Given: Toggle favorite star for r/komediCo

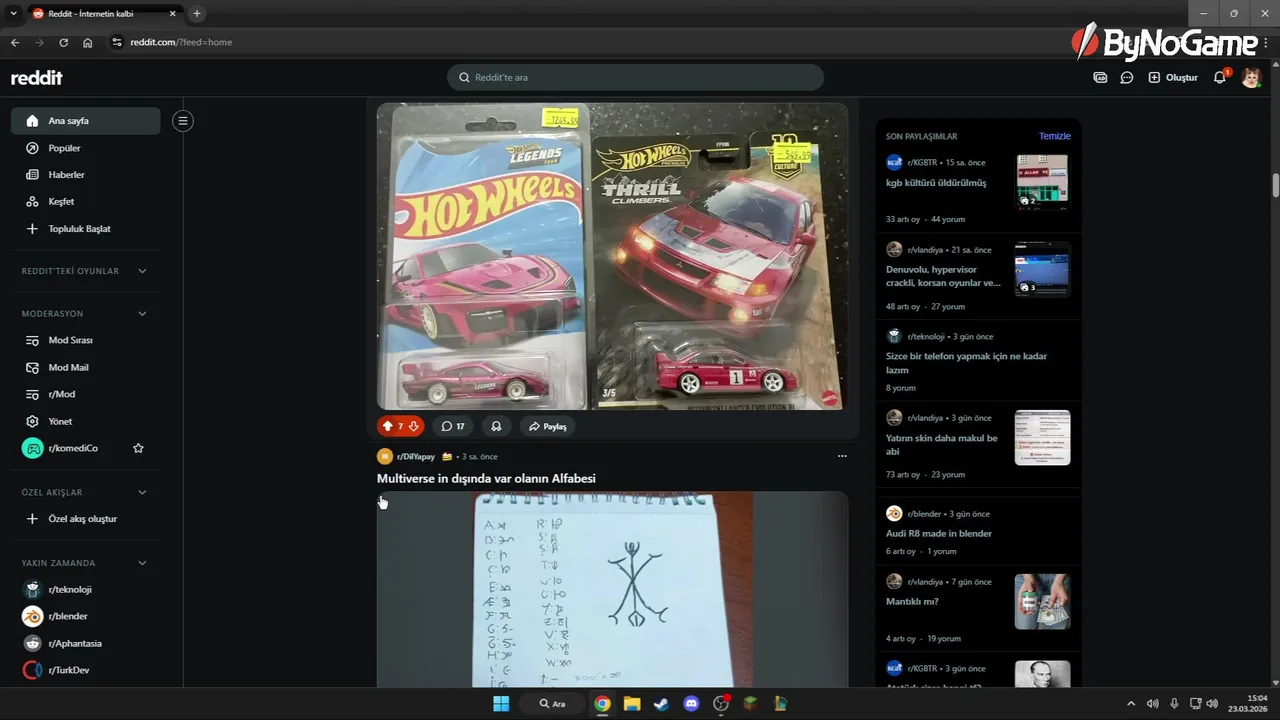Looking at the screenshot, I should pos(138,448).
